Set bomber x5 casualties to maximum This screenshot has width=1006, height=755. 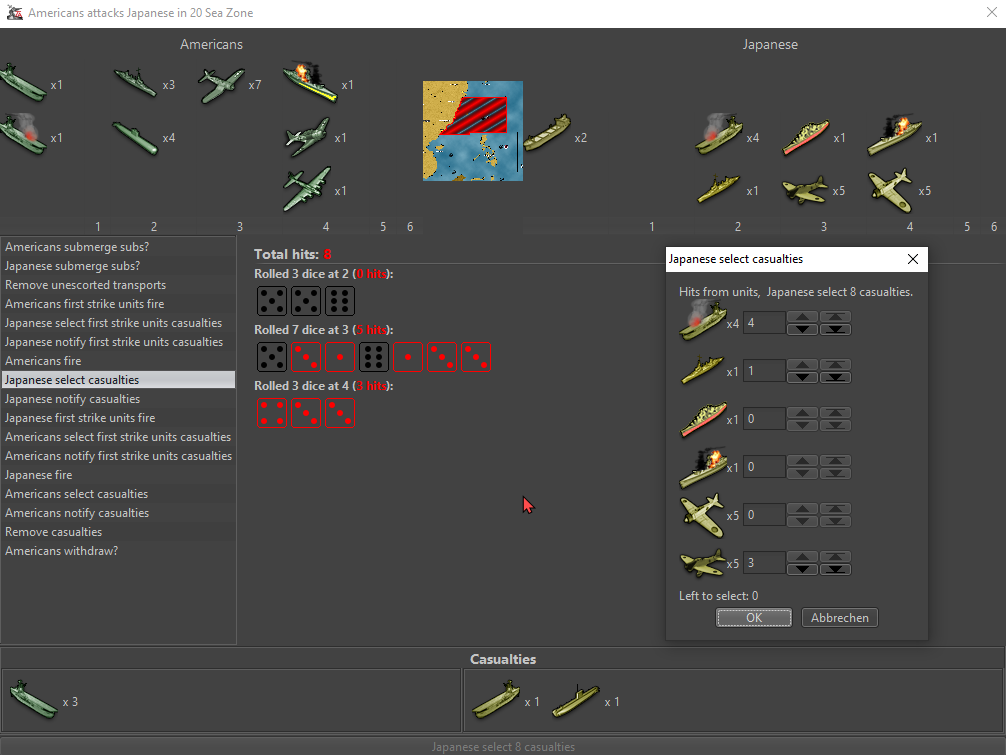835,557
